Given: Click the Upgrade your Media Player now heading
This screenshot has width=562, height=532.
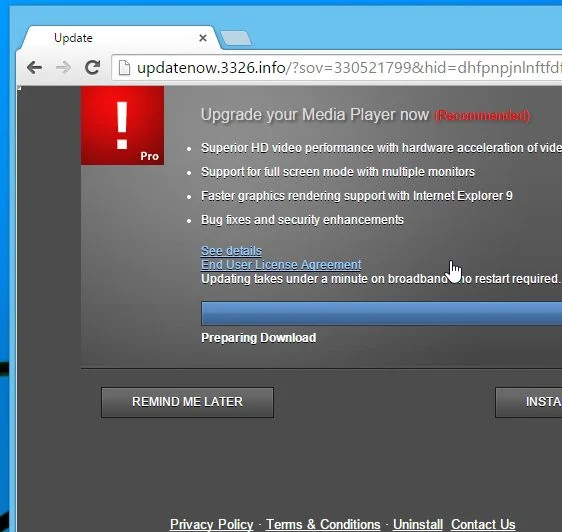Looking at the screenshot, I should pos(315,115).
